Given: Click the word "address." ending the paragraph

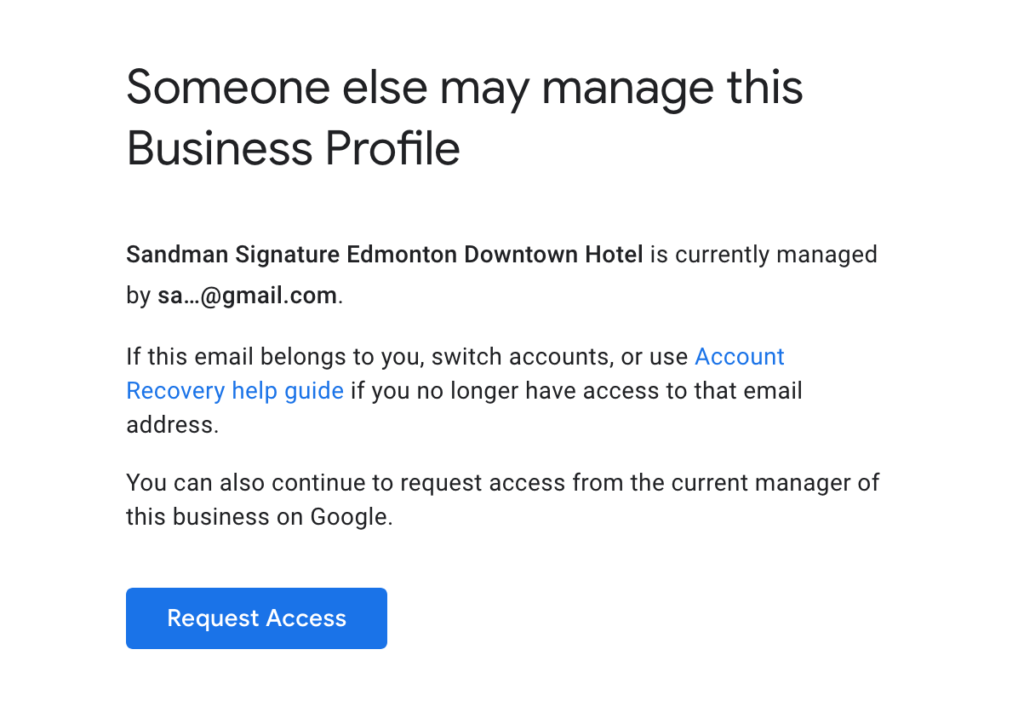Looking at the screenshot, I should coord(171,425).
